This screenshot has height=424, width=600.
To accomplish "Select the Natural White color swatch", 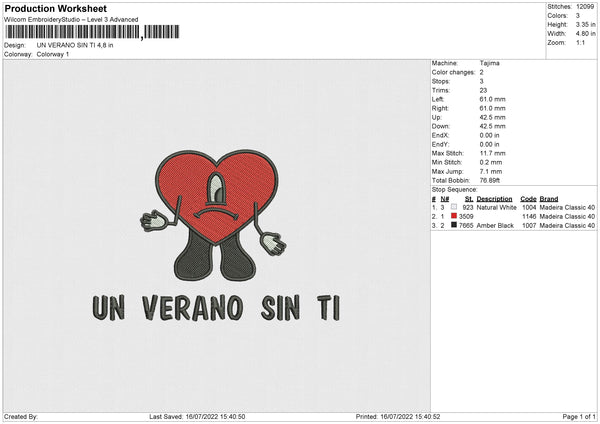I will pyautogui.click(x=454, y=207).
